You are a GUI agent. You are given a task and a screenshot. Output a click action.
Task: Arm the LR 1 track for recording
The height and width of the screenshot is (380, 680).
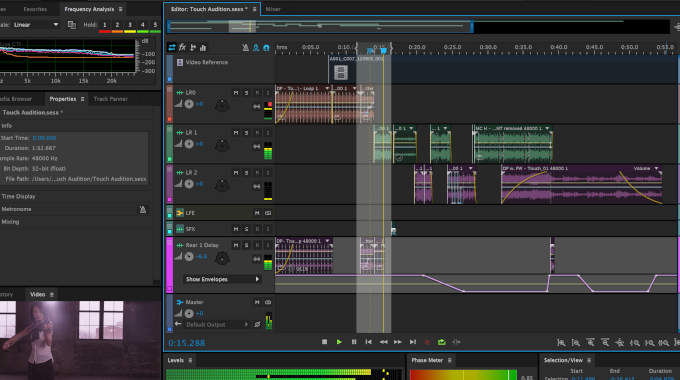click(257, 132)
